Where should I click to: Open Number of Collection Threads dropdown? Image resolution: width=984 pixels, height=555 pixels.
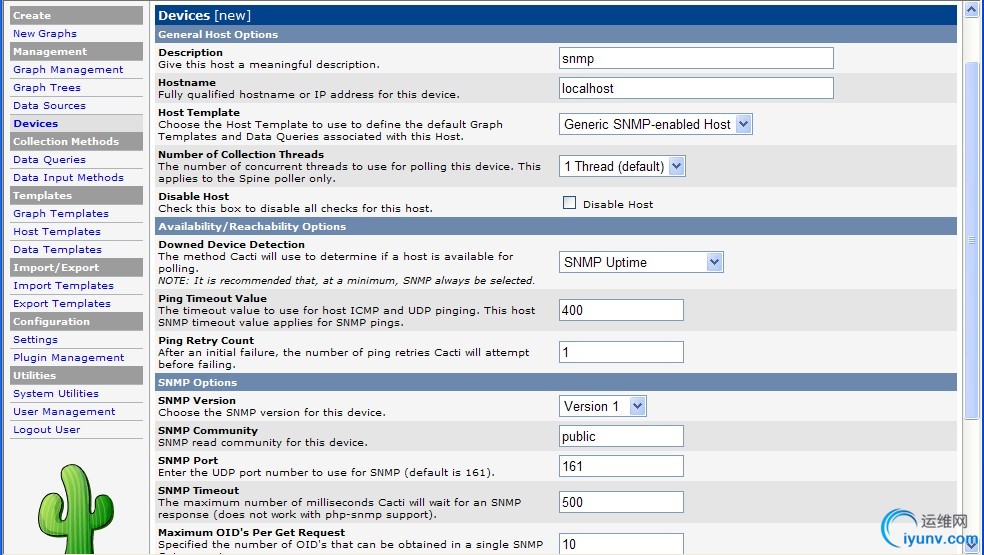point(622,166)
